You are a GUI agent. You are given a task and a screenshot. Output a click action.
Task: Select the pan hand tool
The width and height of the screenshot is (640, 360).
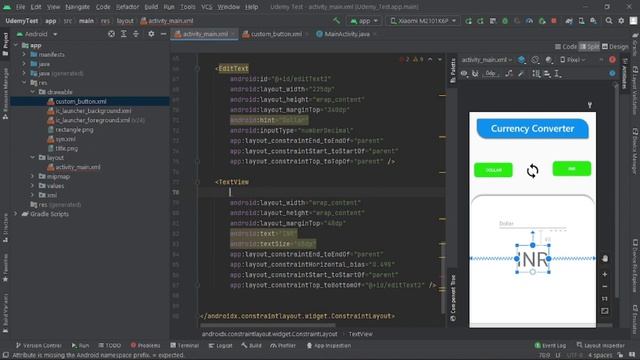coord(604,258)
